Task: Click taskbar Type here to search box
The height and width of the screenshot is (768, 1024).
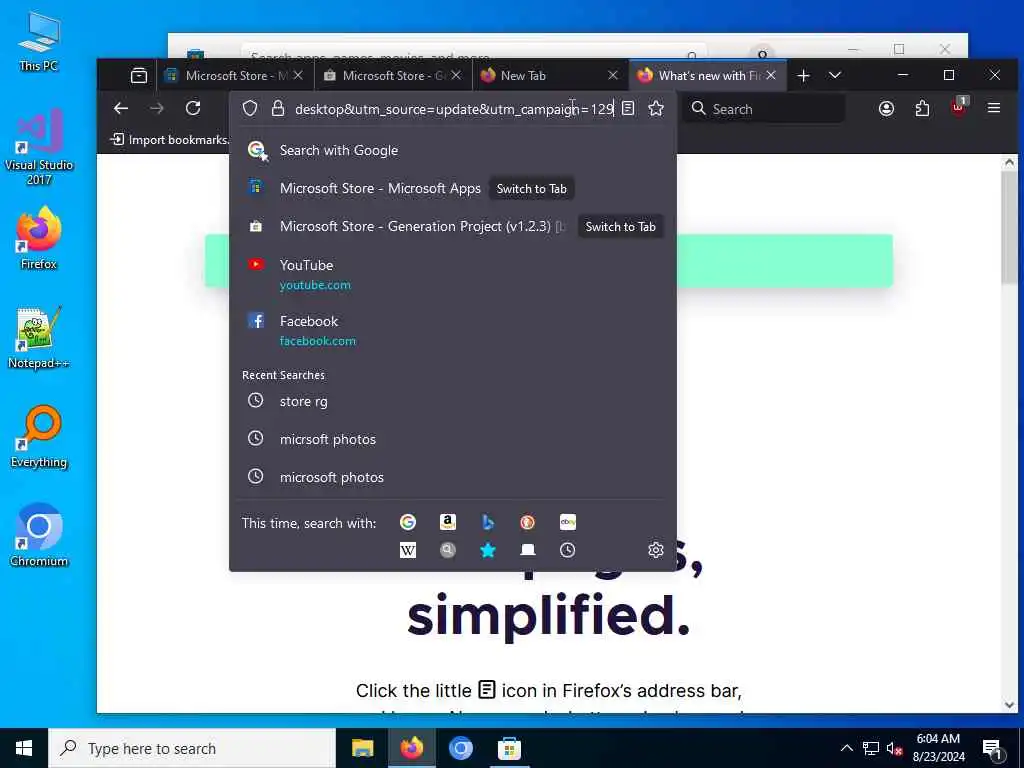Action: (192, 748)
